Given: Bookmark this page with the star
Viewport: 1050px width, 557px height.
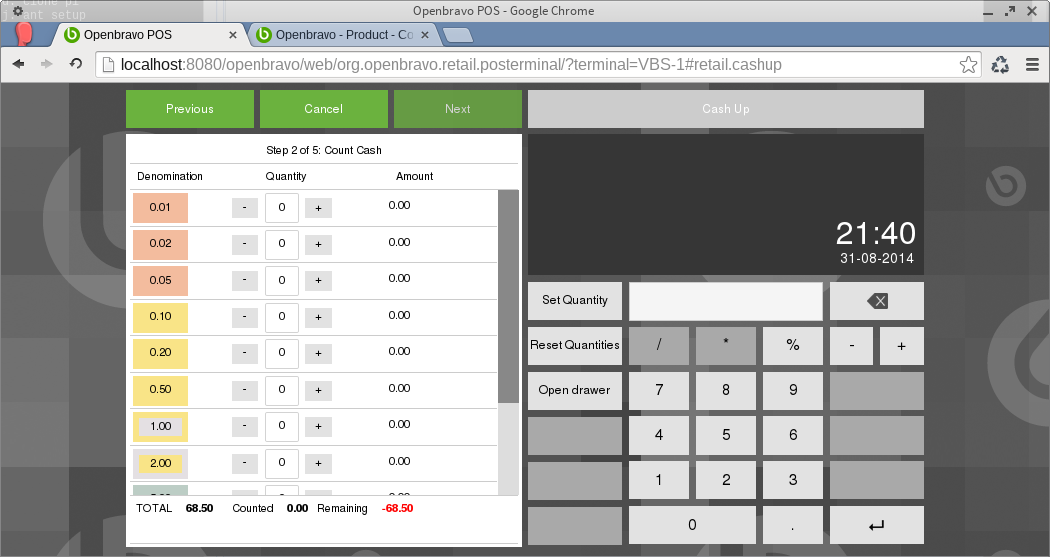Looking at the screenshot, I should (x=968, y=64).
